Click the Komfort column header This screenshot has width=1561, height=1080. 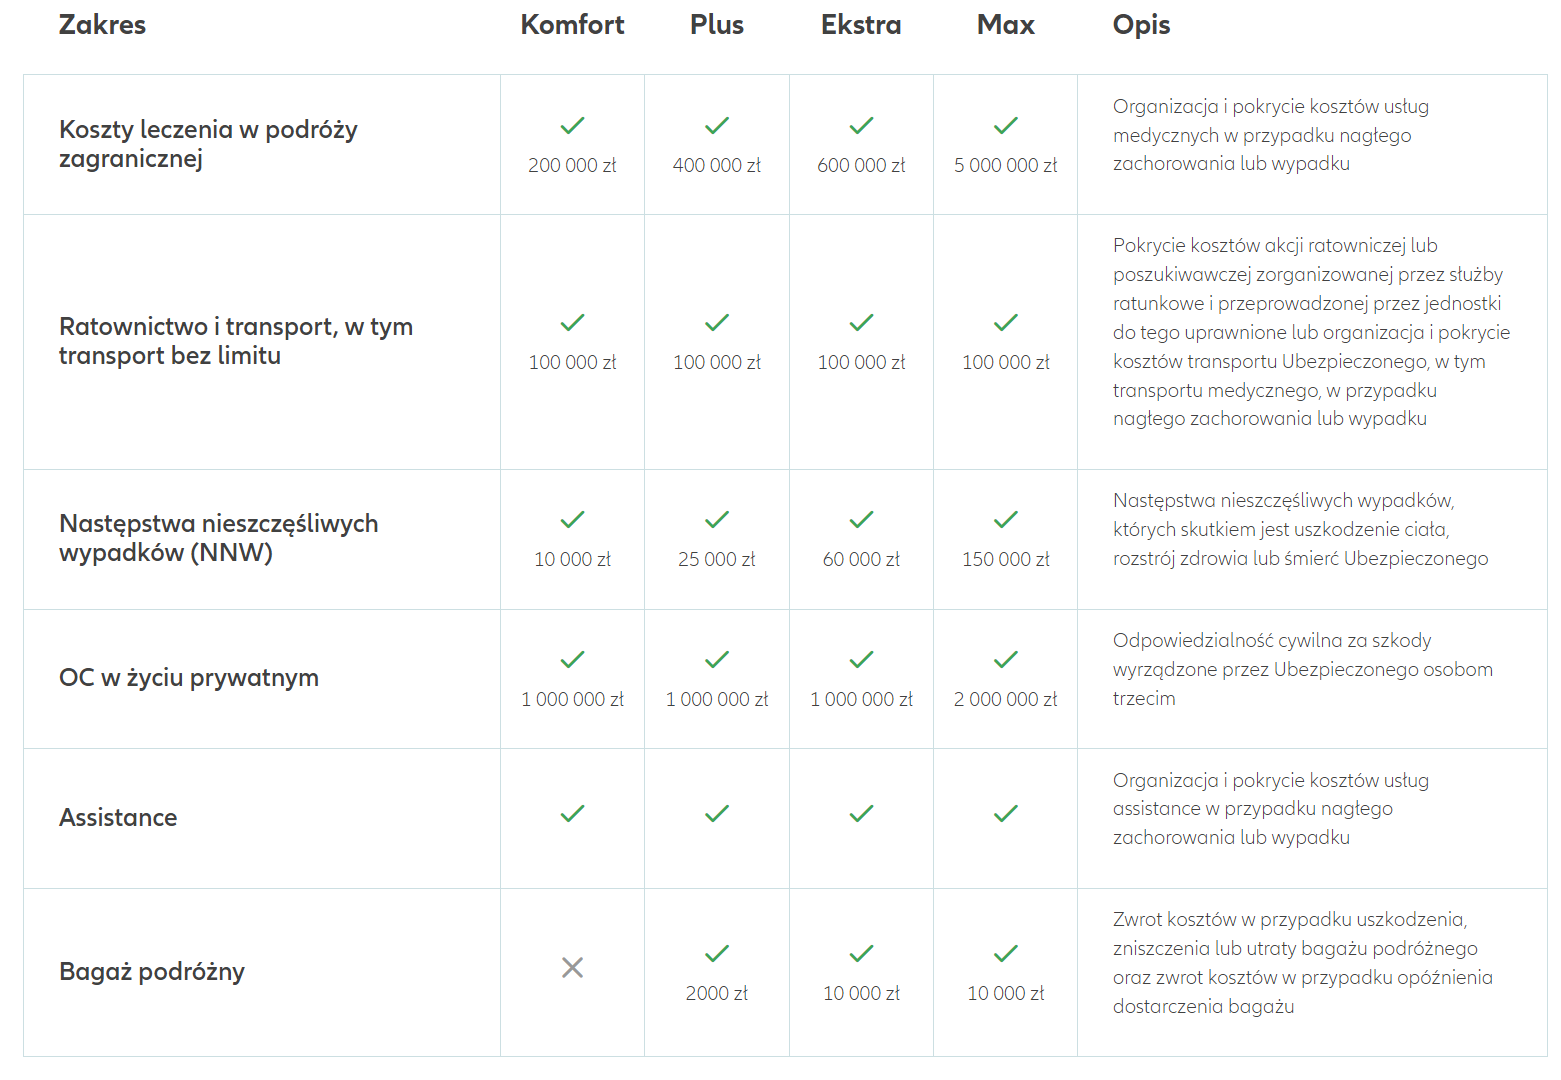(572, 25)
